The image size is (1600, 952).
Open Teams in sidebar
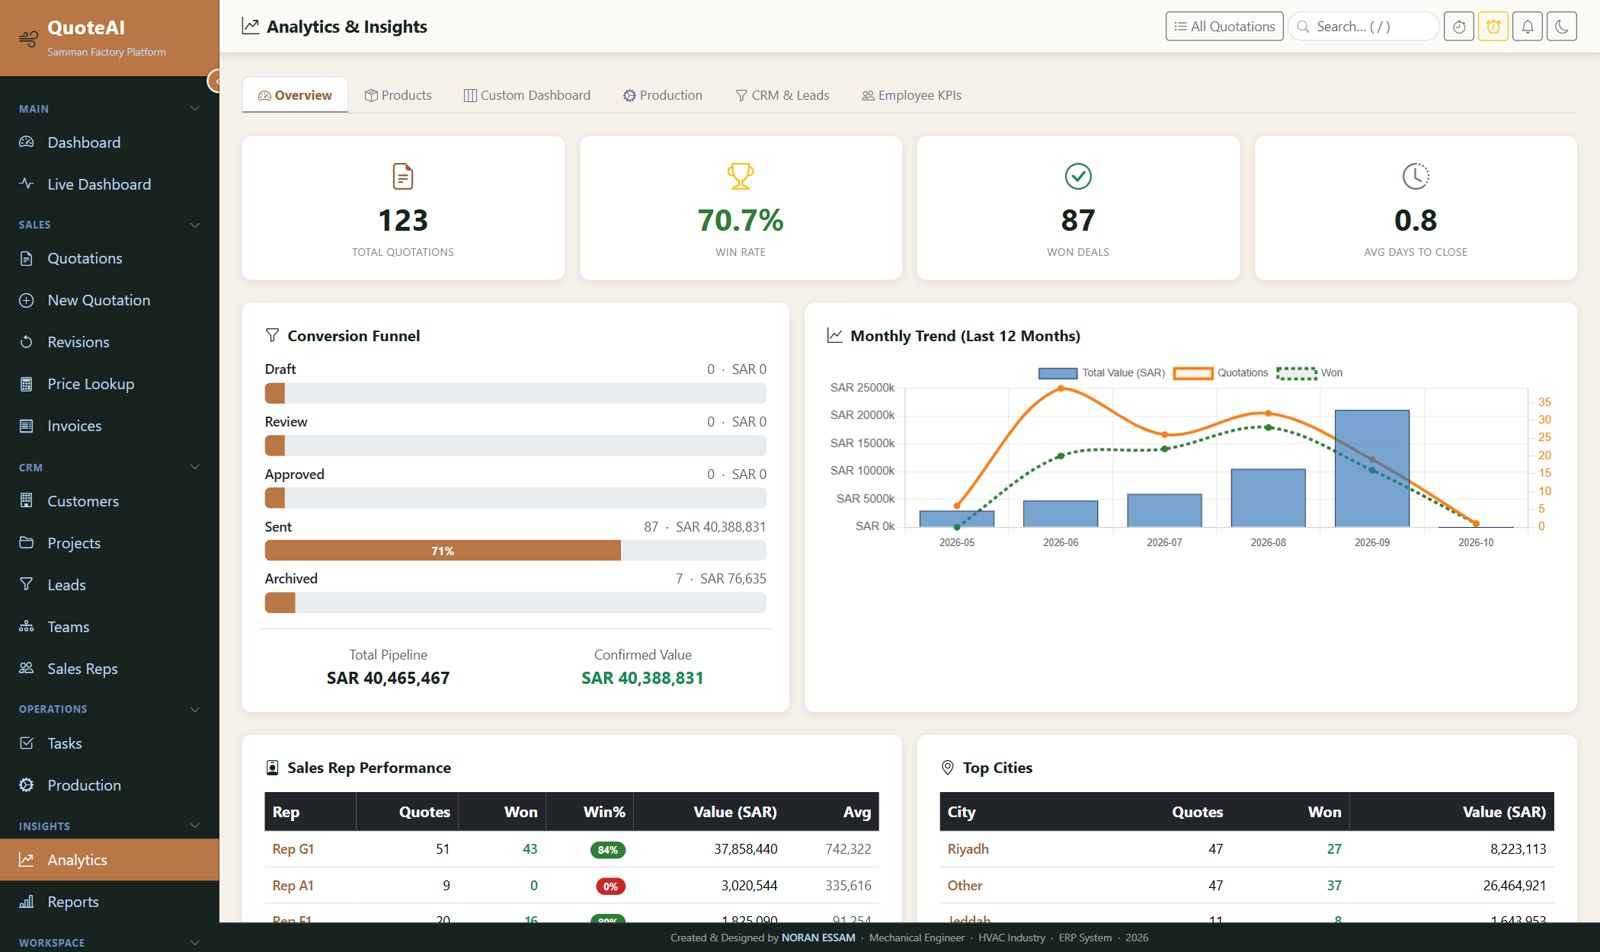(109, 627)
